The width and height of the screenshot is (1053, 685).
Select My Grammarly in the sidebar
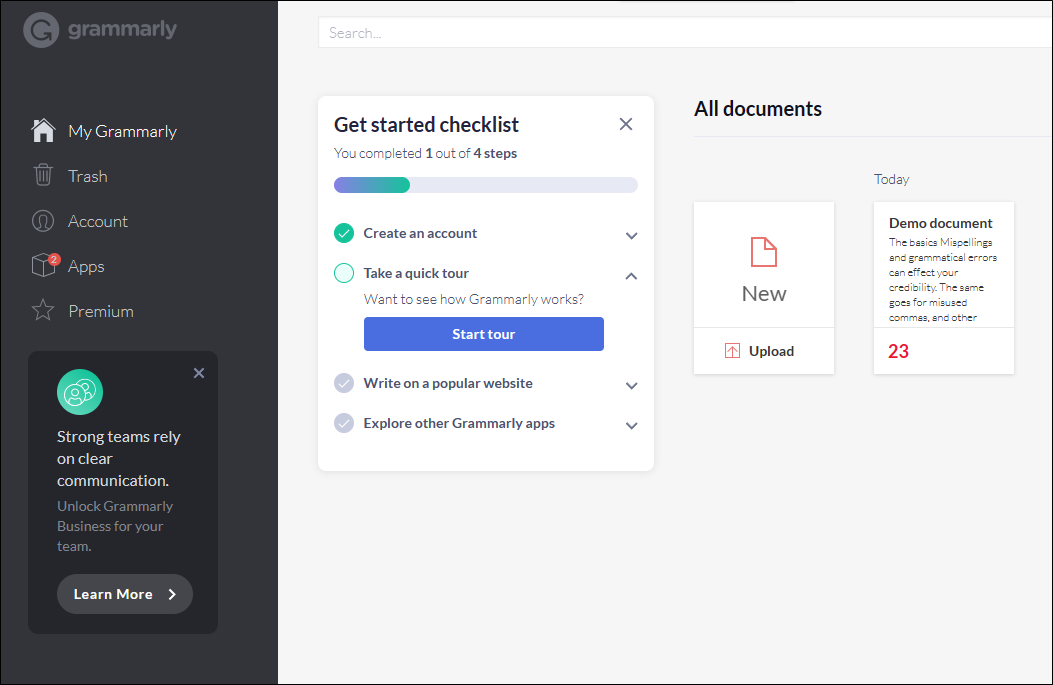click(122, 132)
